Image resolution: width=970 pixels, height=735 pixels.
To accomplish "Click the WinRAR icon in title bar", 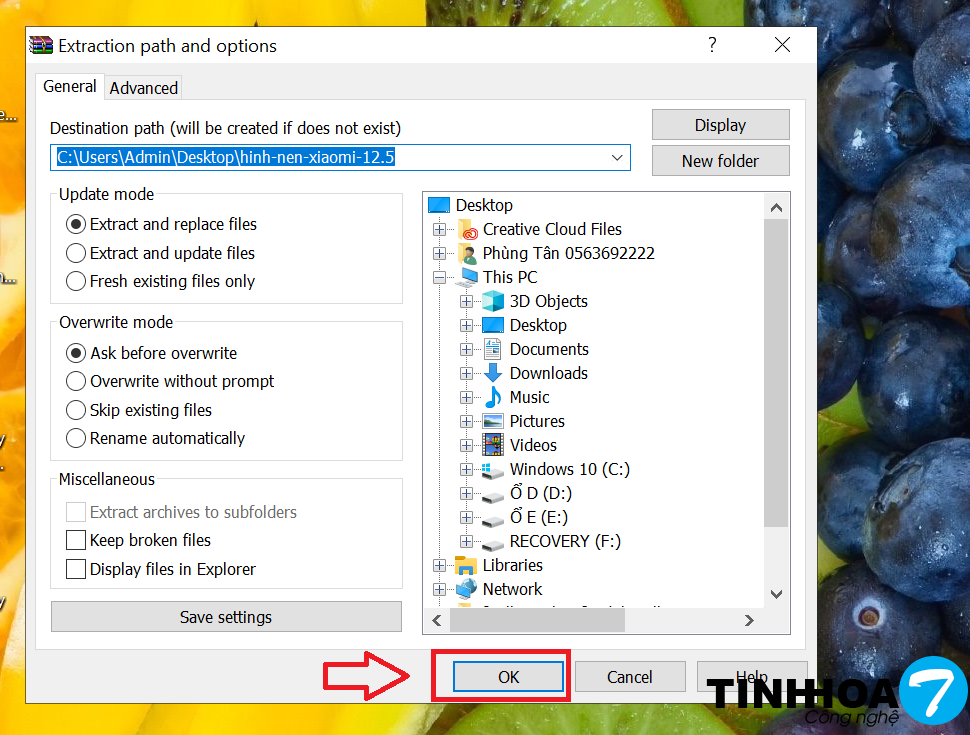I will [x=41, y=46].
